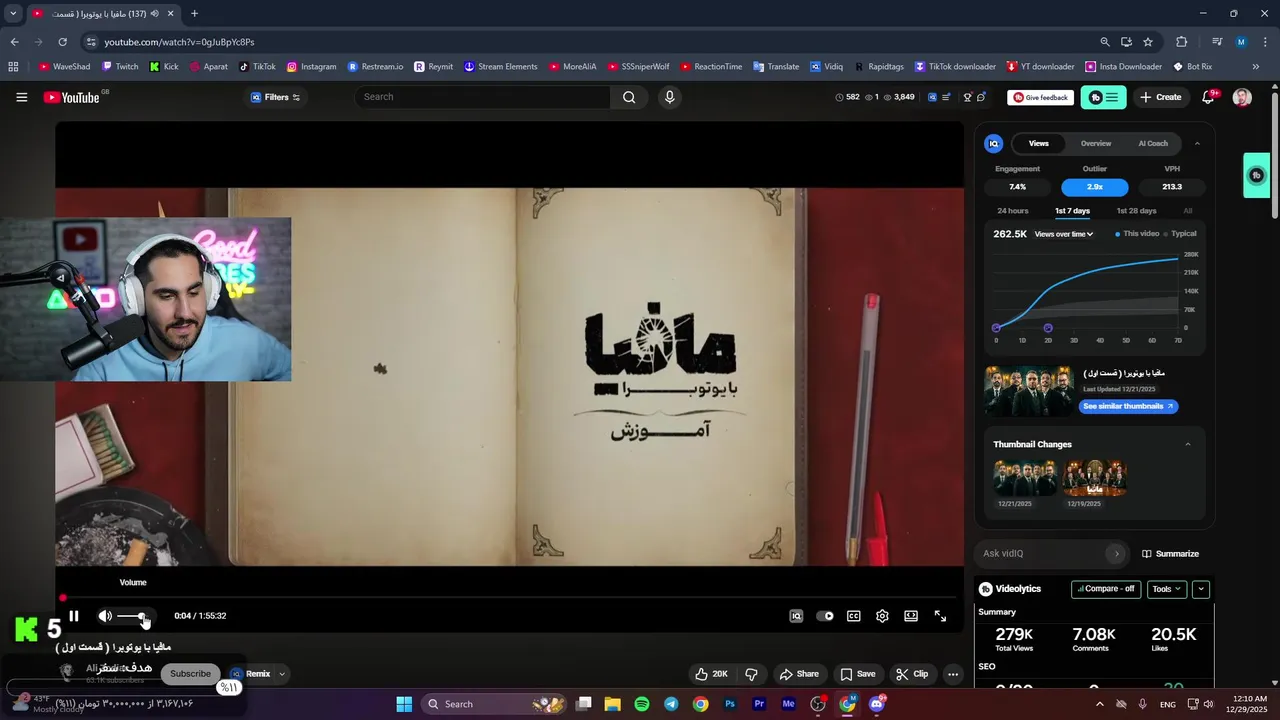Image resolution: width=1280 pixels, height=720 pixels.
Task: Collapse Thumbnail Changes section
Action: [x=1188, y=444]
